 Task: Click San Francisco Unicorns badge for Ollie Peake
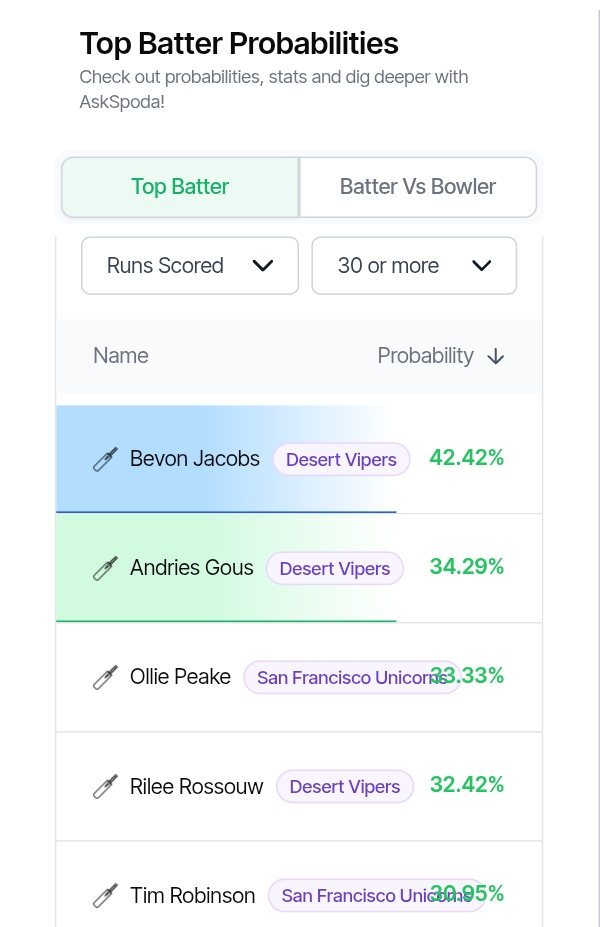352,677
